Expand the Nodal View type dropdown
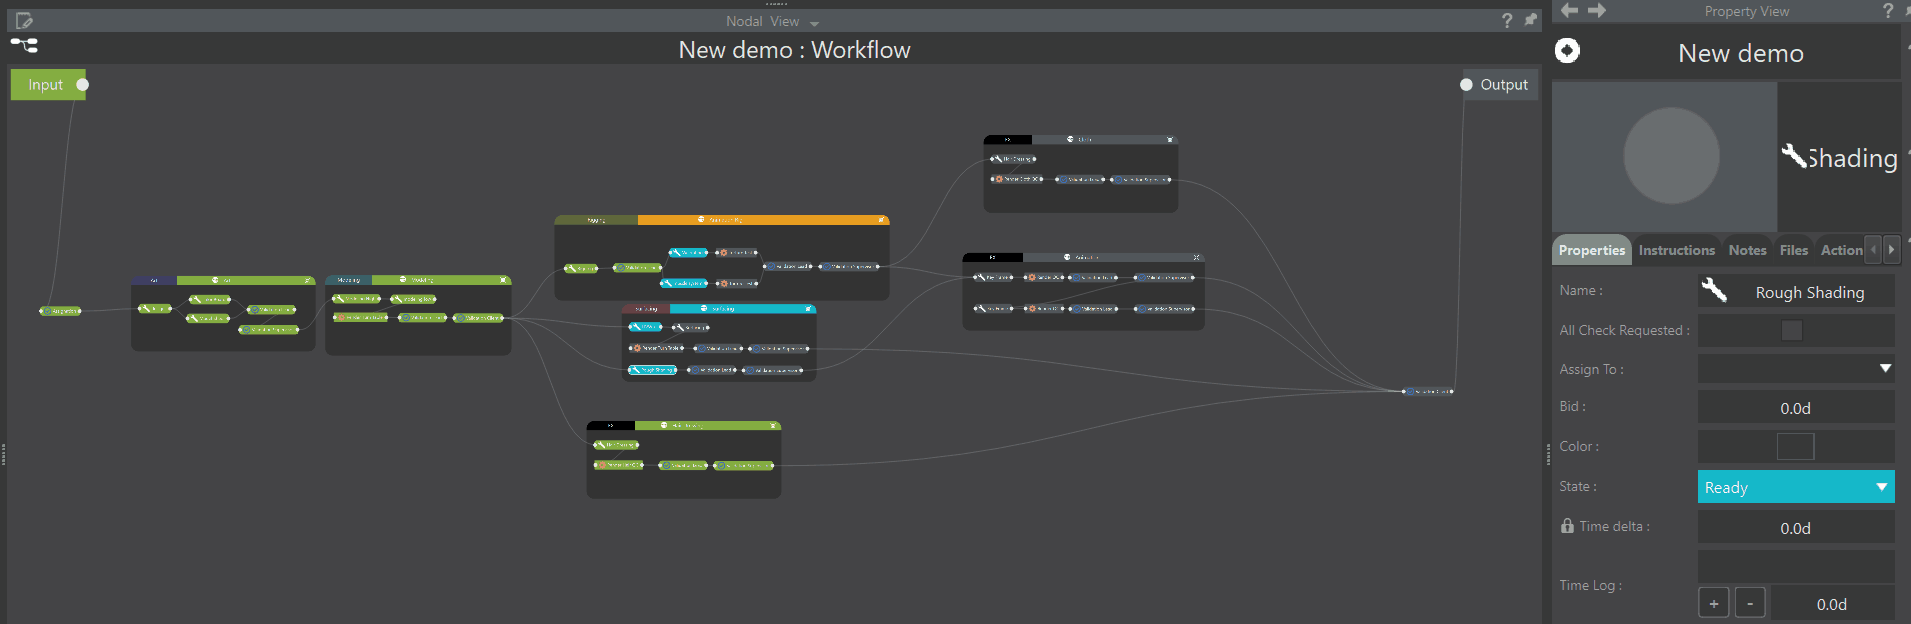This screenshot has width=1911, height=624. pos(814,23)
